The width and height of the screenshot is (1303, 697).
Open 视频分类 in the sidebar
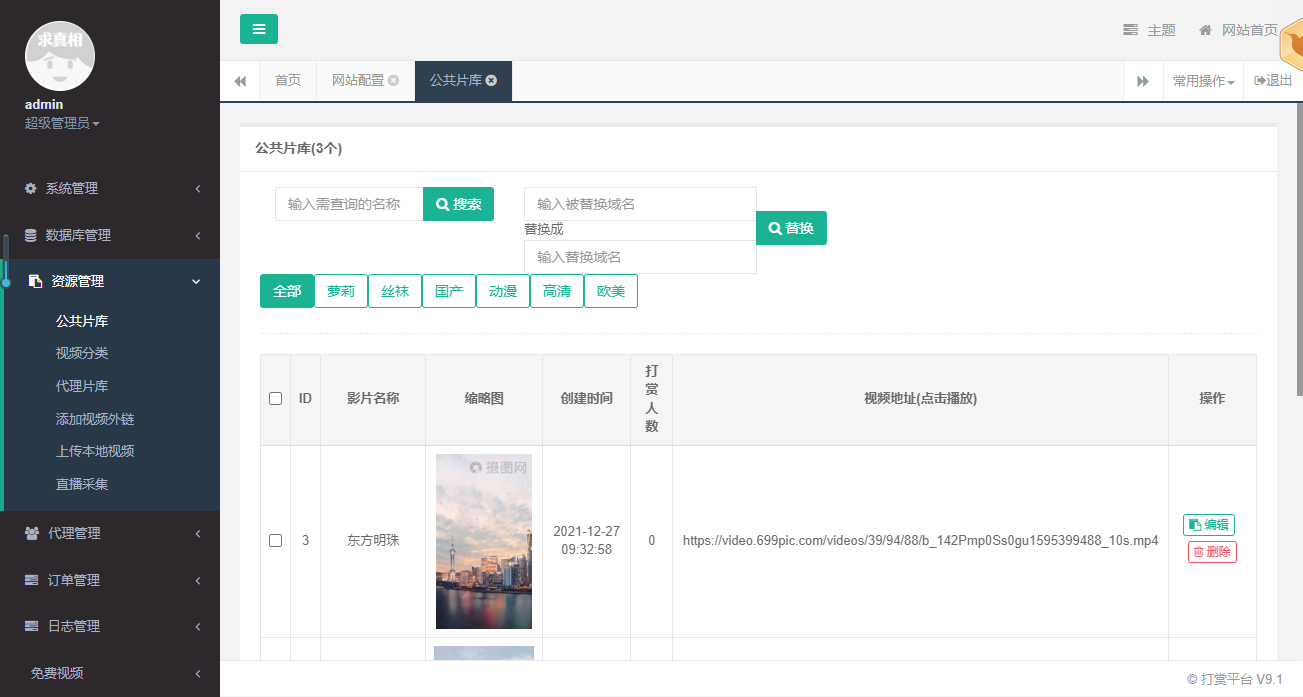tap(82, 353)
